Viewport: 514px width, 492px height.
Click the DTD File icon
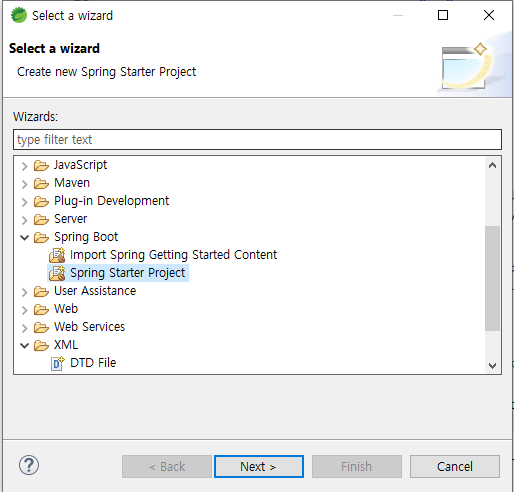point(57,363)
